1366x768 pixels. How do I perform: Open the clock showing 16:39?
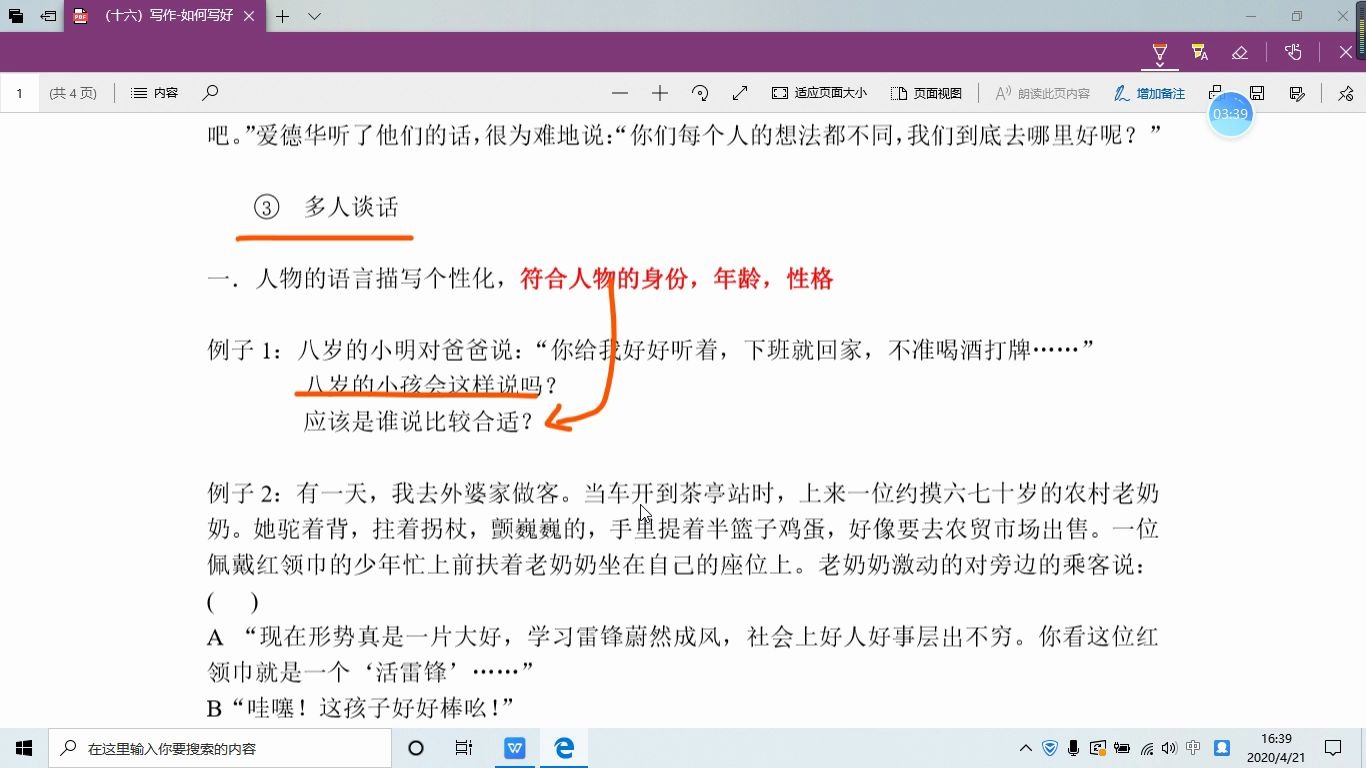[1276, 748]
